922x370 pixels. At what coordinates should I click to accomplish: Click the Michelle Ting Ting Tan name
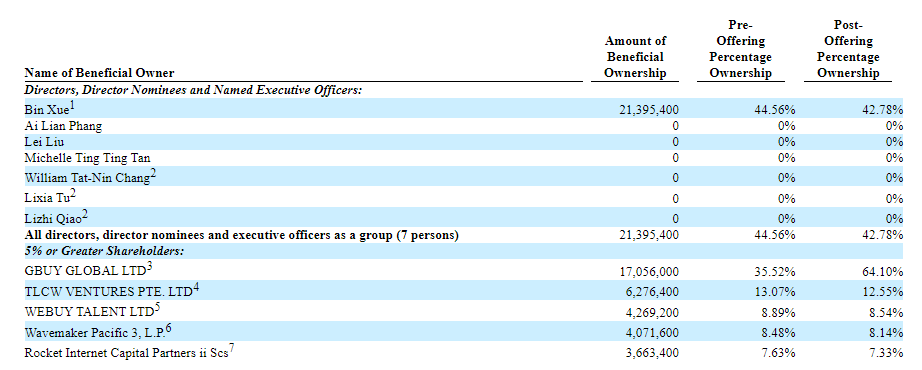(87, 158)
